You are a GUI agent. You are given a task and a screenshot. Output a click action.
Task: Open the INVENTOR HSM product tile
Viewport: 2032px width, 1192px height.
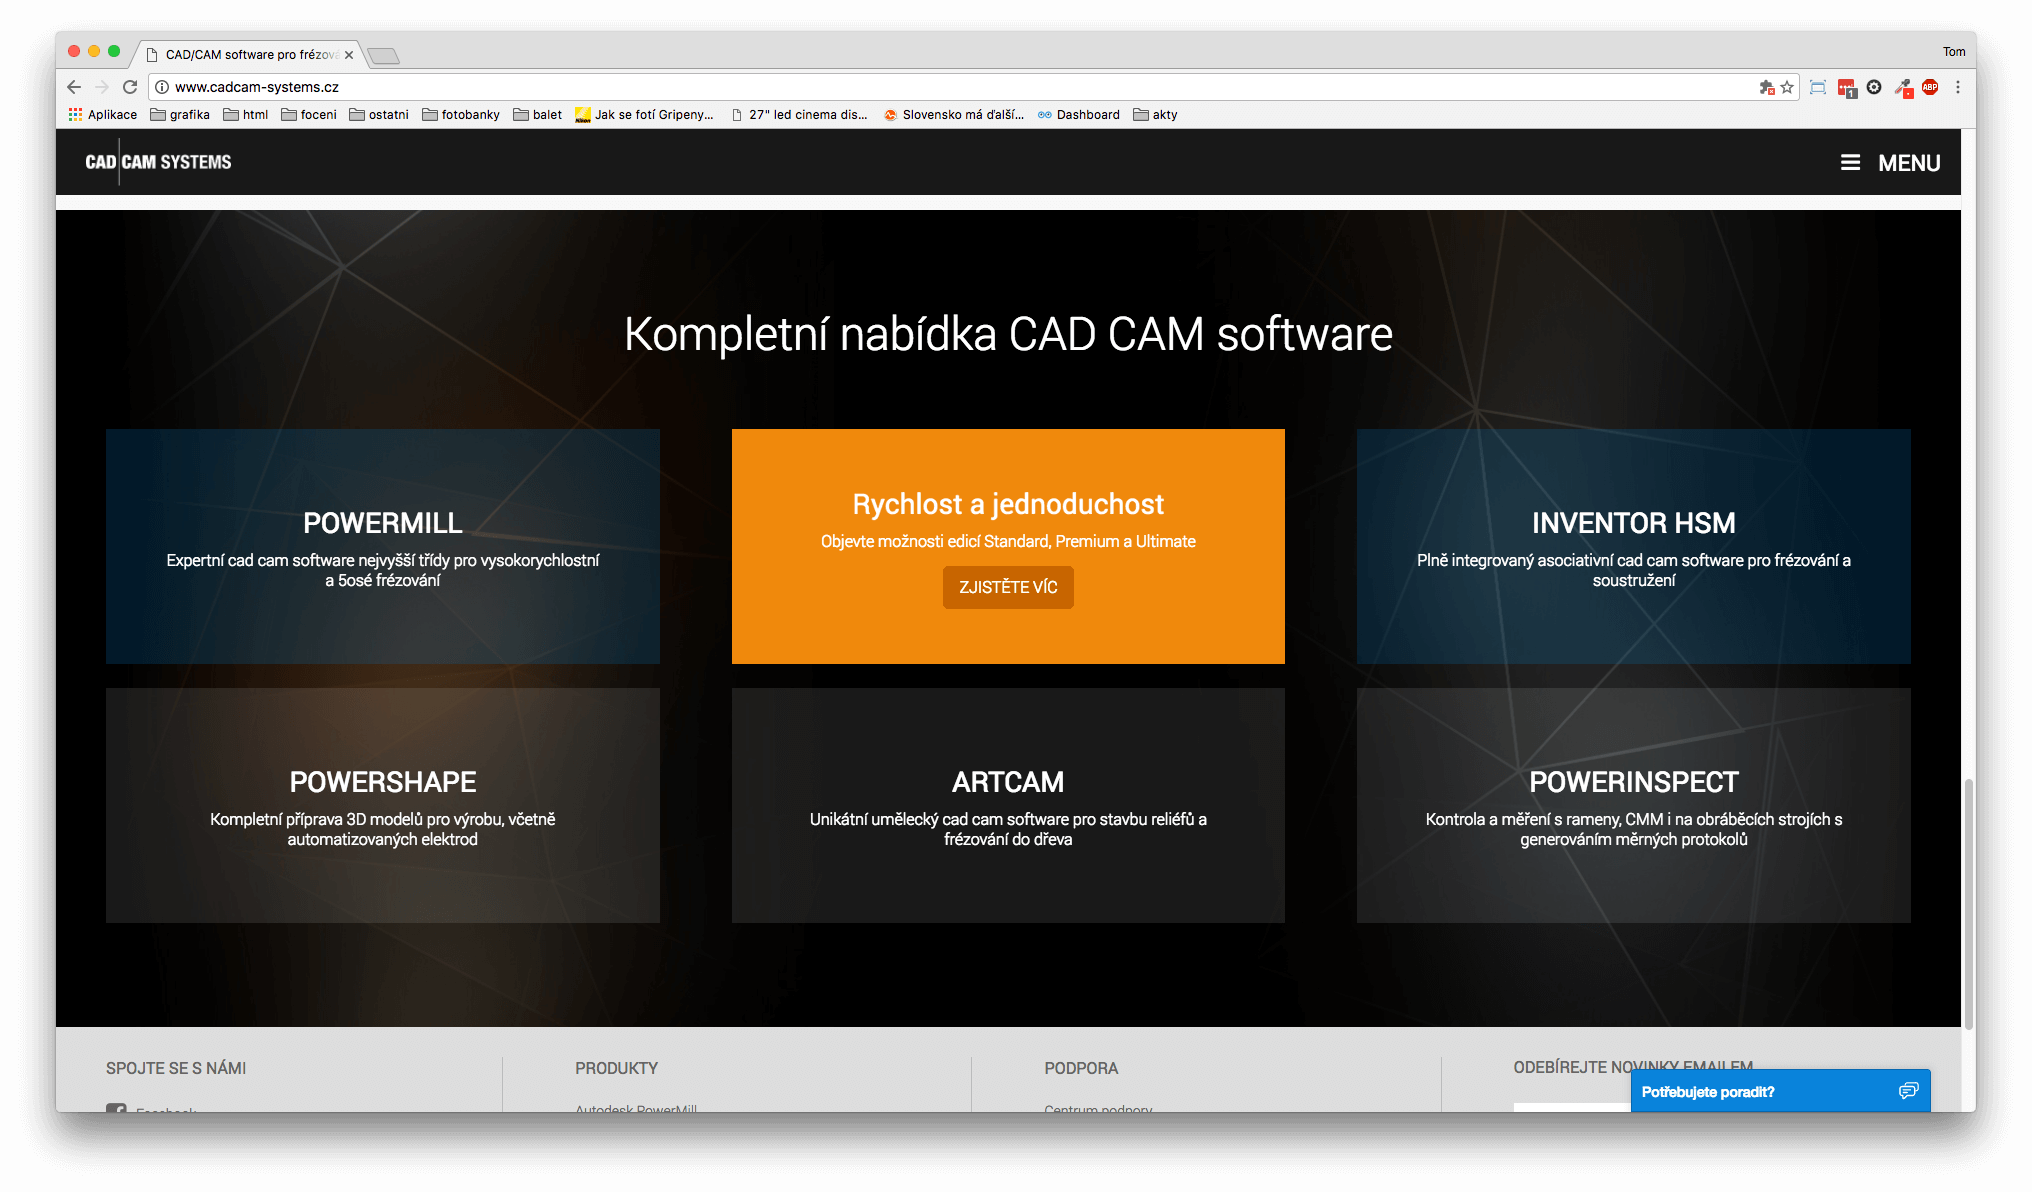pyautogui.click(x=1634, y=547)
